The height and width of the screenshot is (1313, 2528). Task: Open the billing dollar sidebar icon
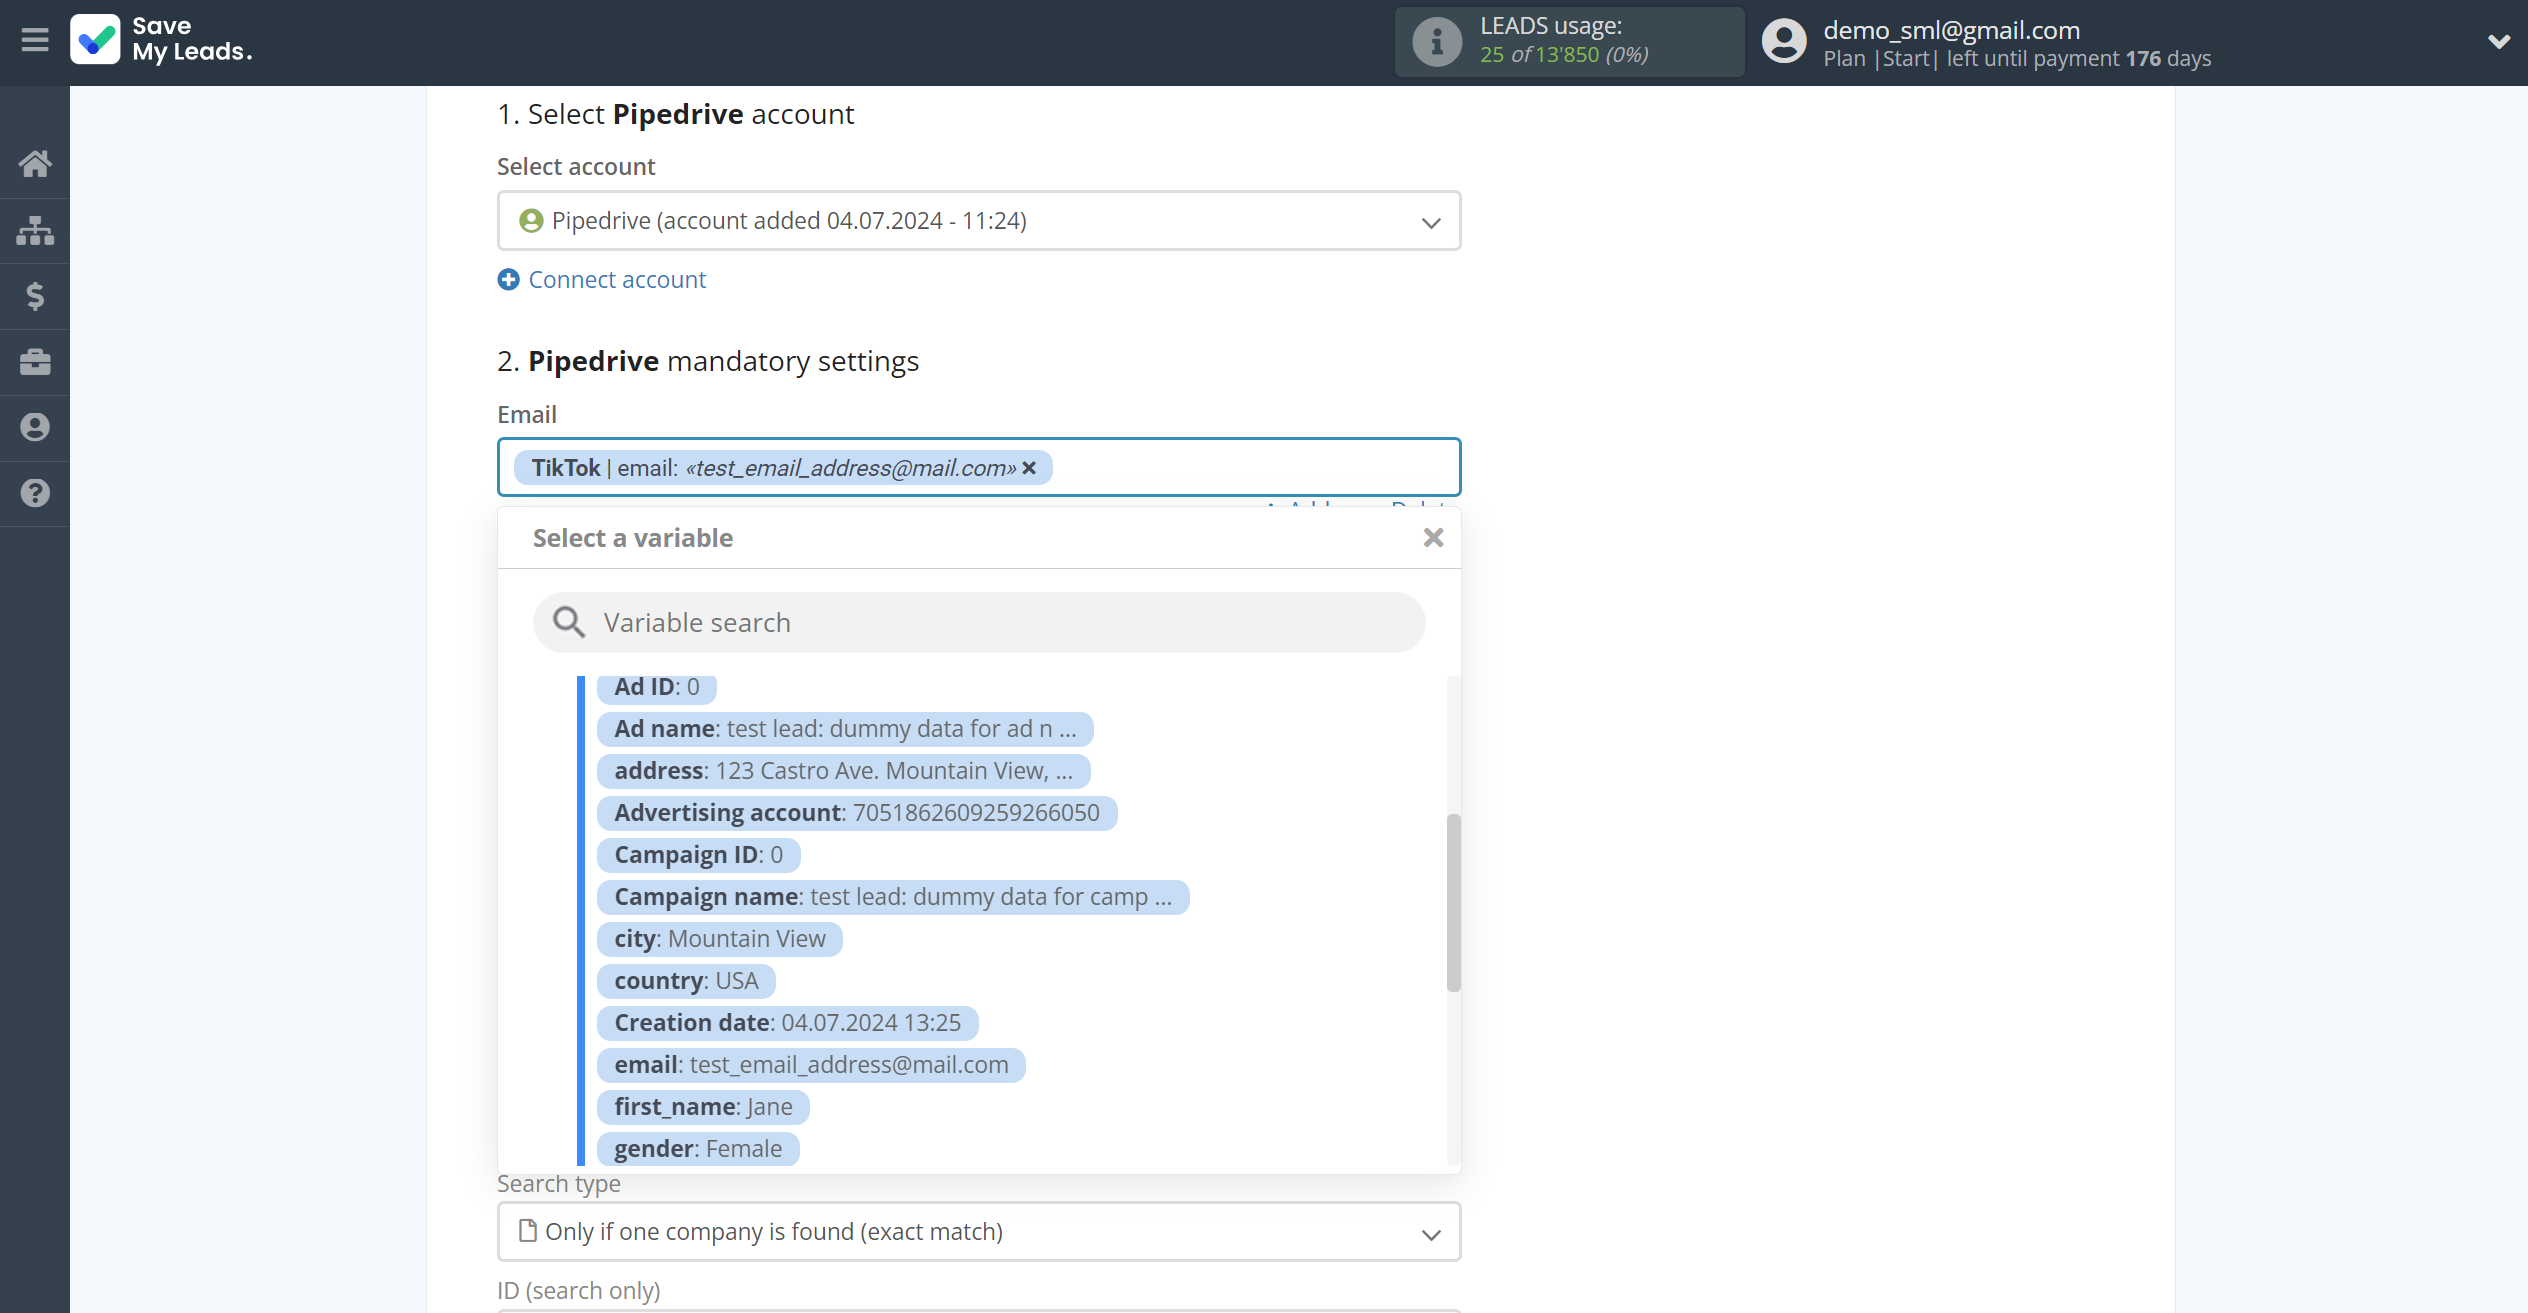(x=35, y=296)
